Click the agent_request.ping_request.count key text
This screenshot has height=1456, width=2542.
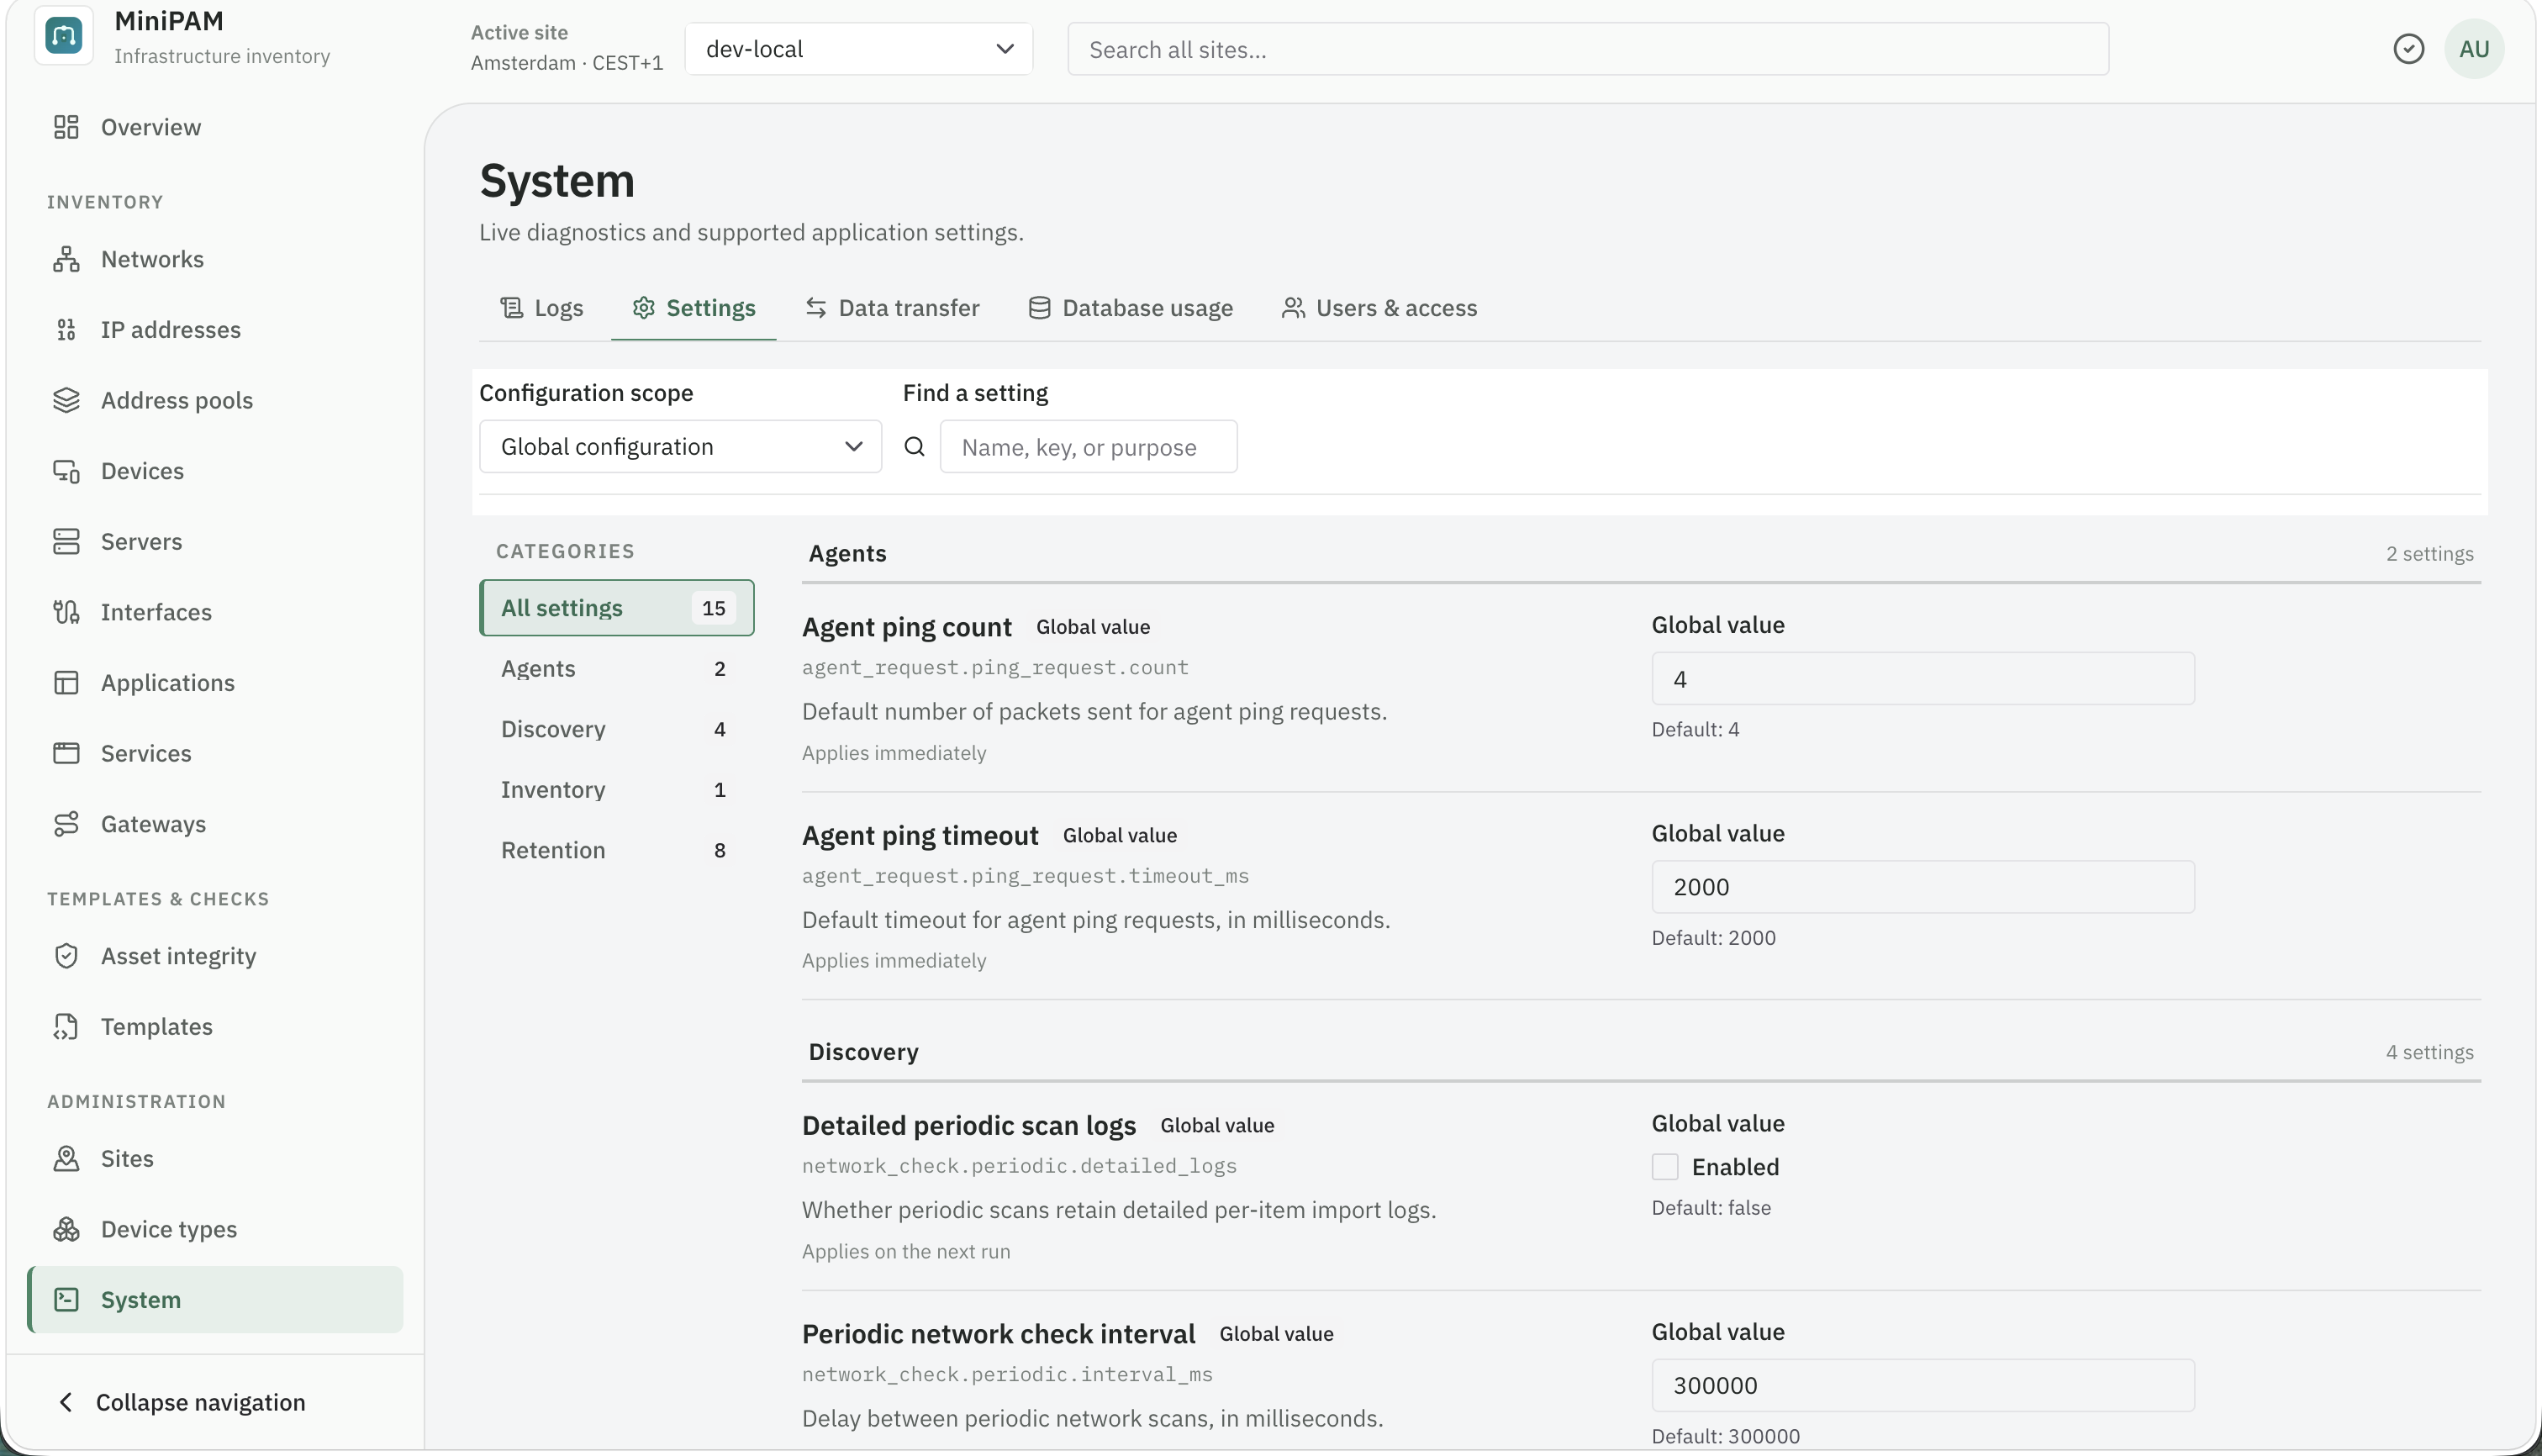pos(995,668)
